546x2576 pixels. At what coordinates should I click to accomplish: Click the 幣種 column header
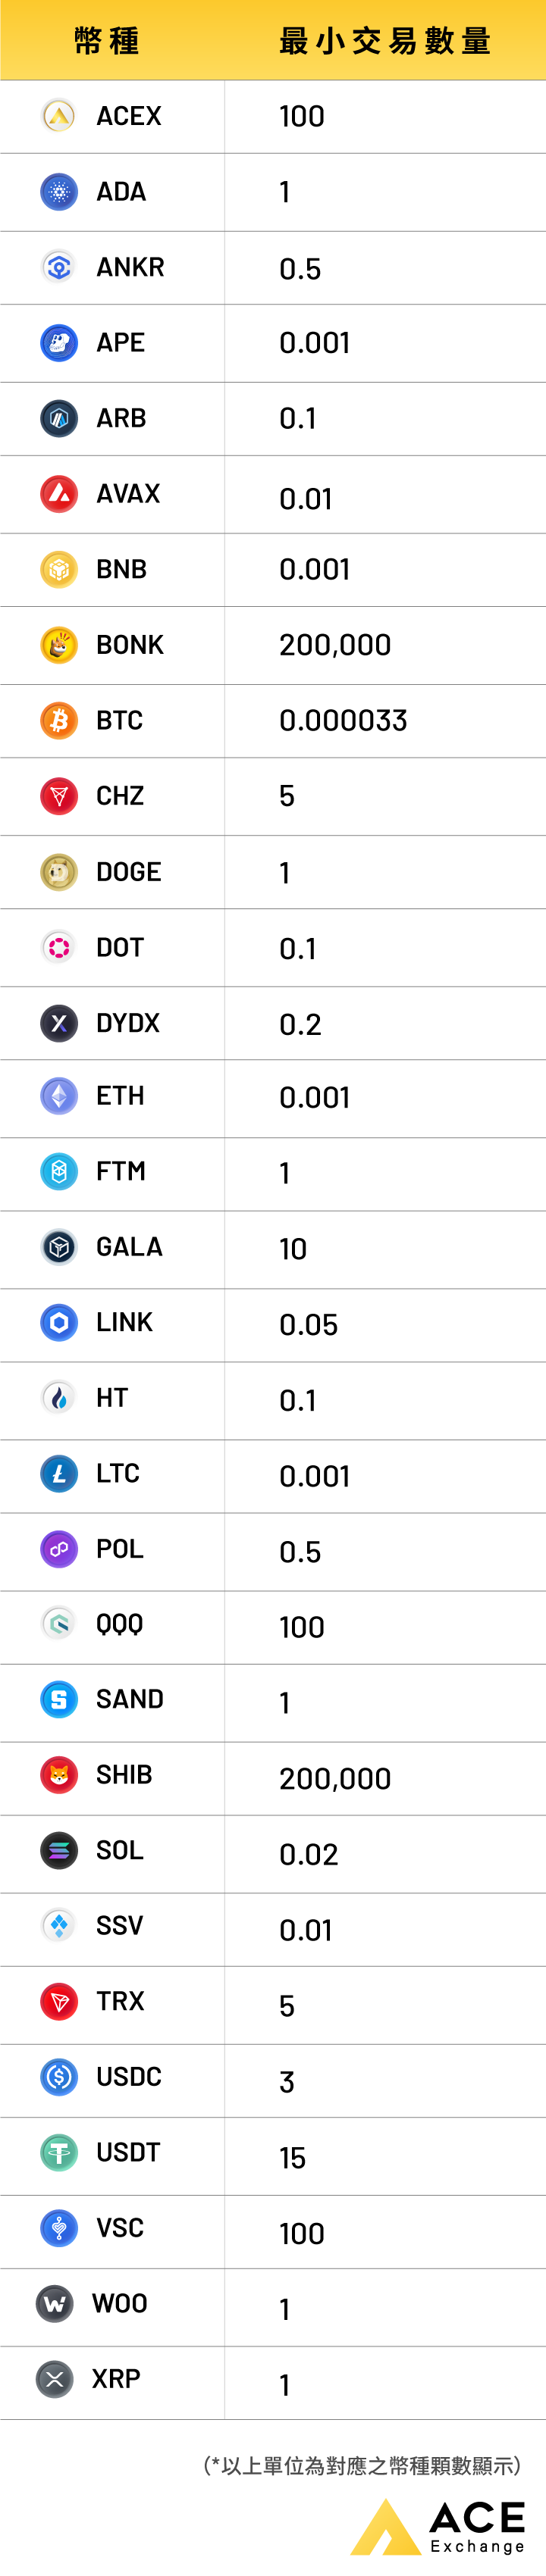pyautogui.click(x=107, y=41)
